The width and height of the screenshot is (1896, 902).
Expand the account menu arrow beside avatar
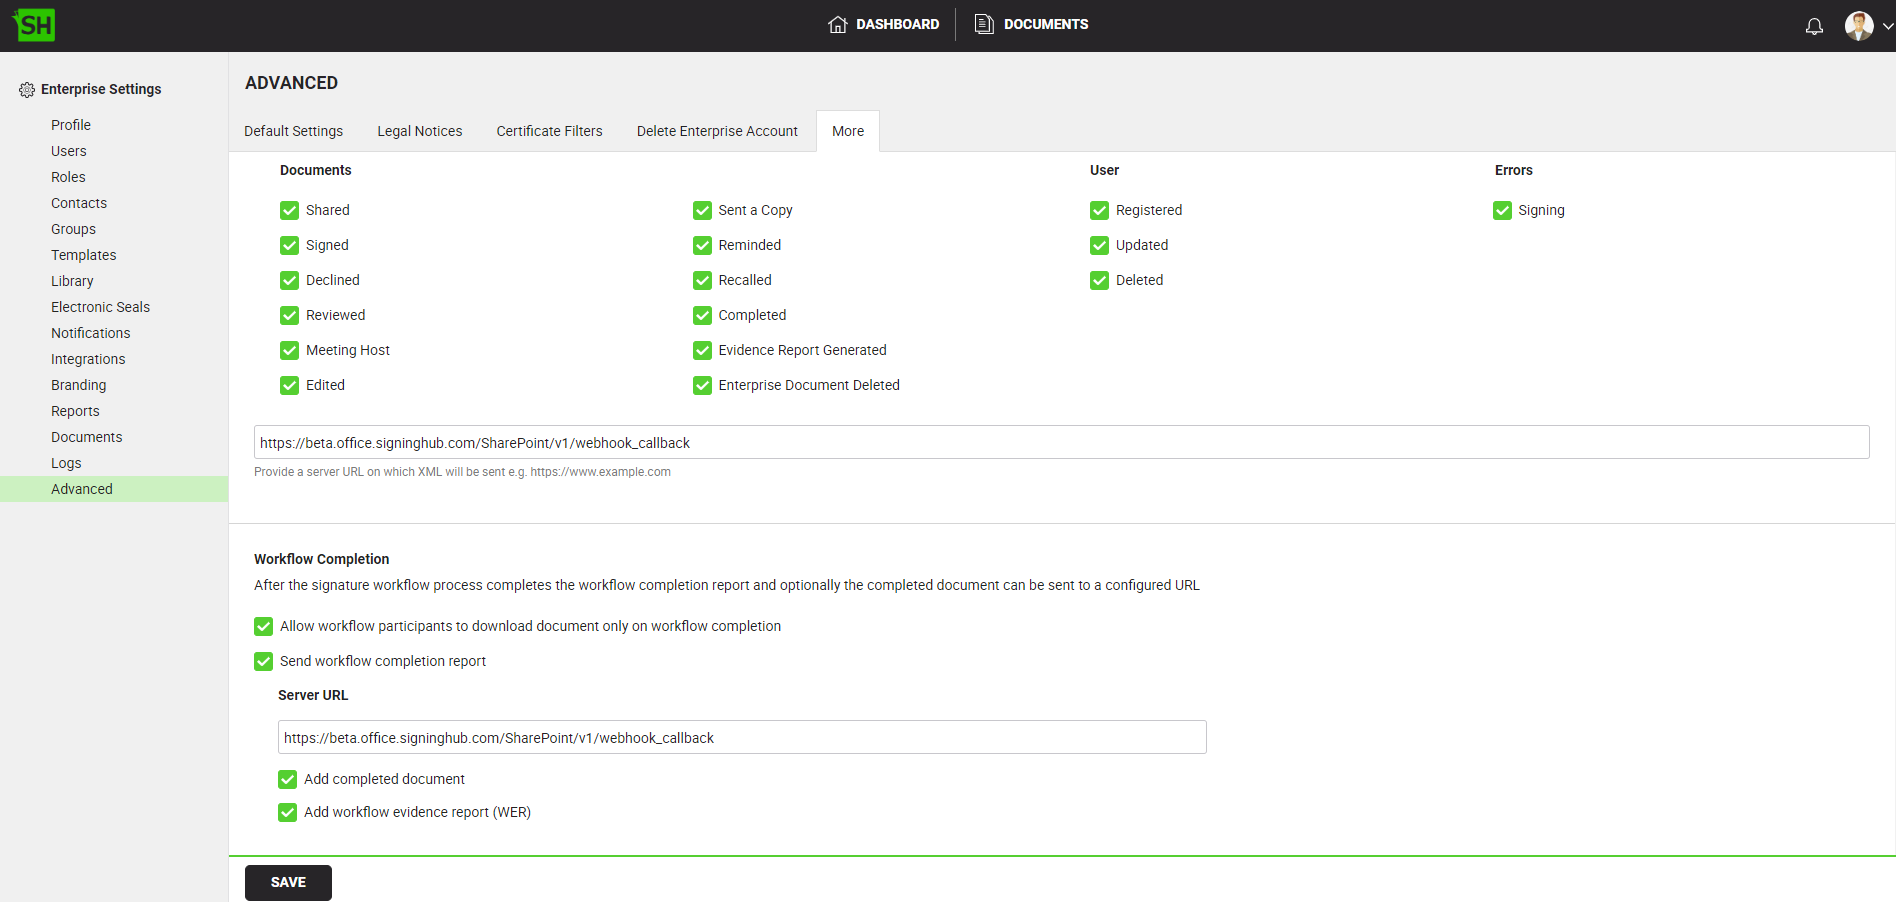1888,26
